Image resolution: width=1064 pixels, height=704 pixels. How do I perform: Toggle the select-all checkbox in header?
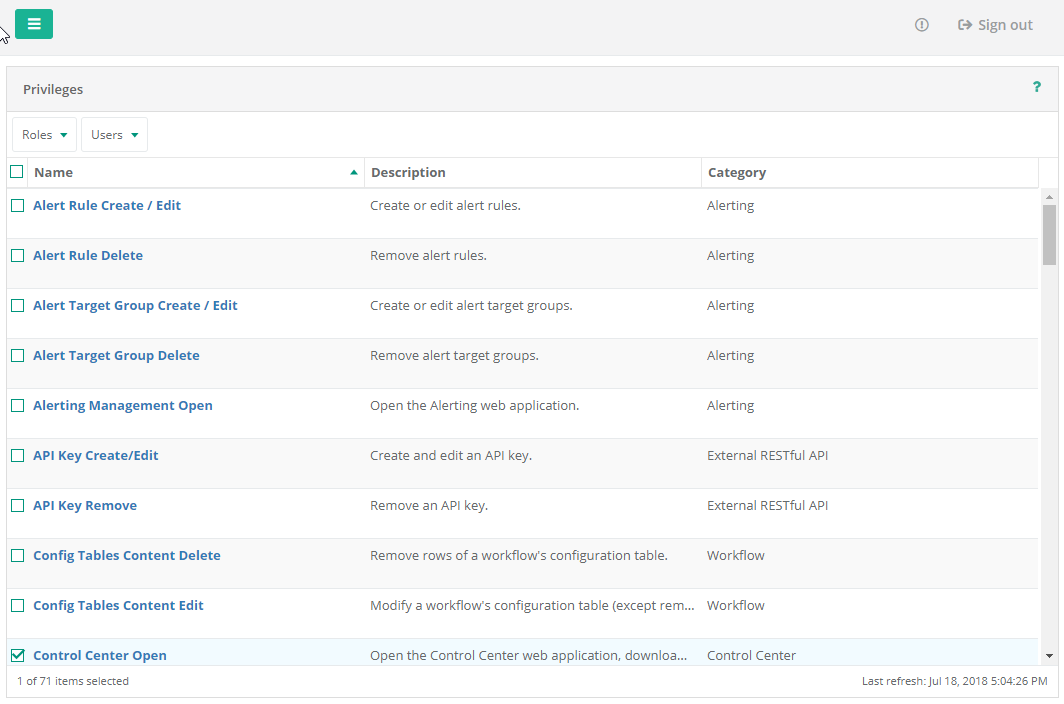pyautogui.click(x=17, y=172)
